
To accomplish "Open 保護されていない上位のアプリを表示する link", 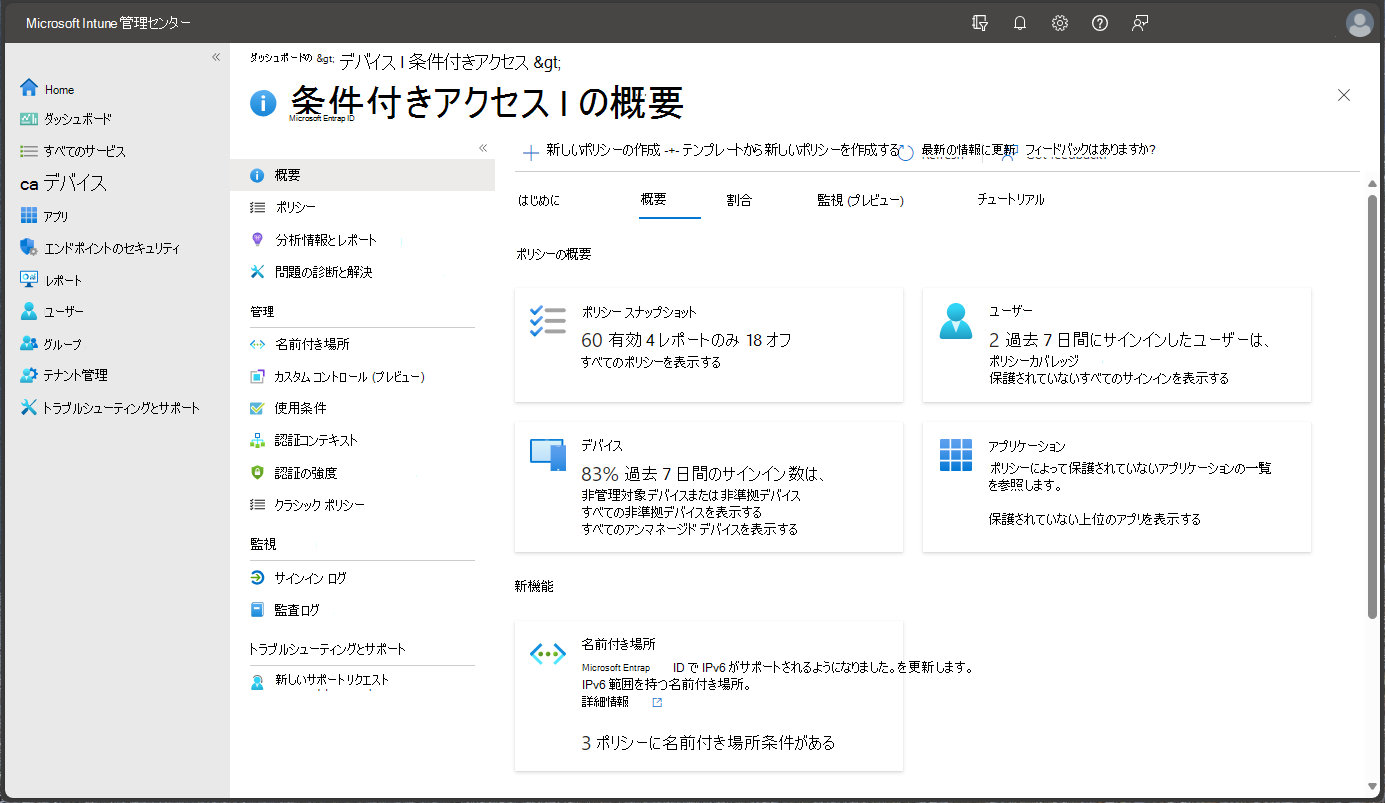I will pyautogui.click(x=1095, y=519).
